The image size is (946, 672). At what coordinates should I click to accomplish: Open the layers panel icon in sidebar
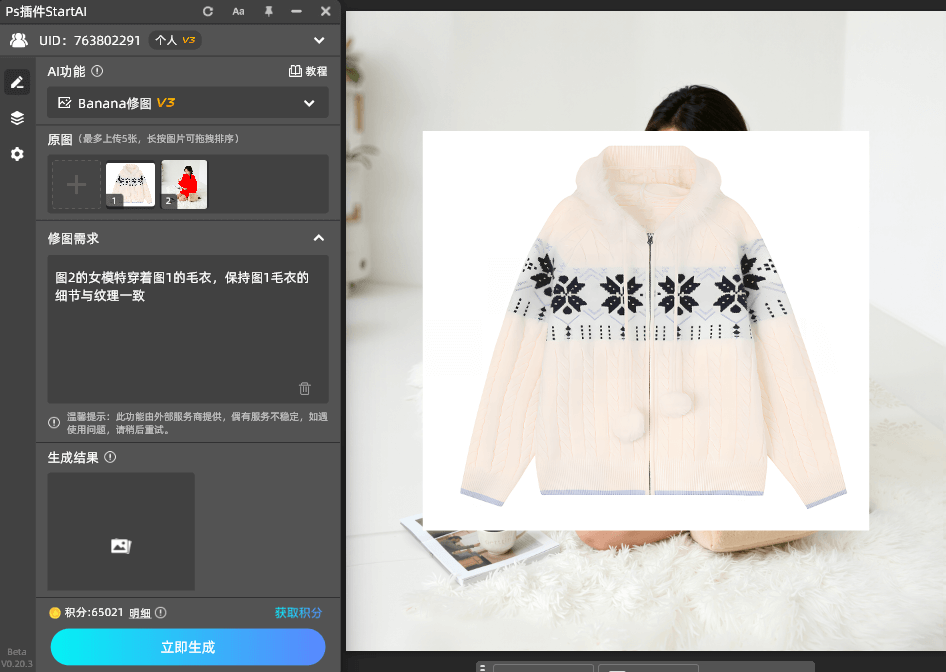click(x=17, y=117)
